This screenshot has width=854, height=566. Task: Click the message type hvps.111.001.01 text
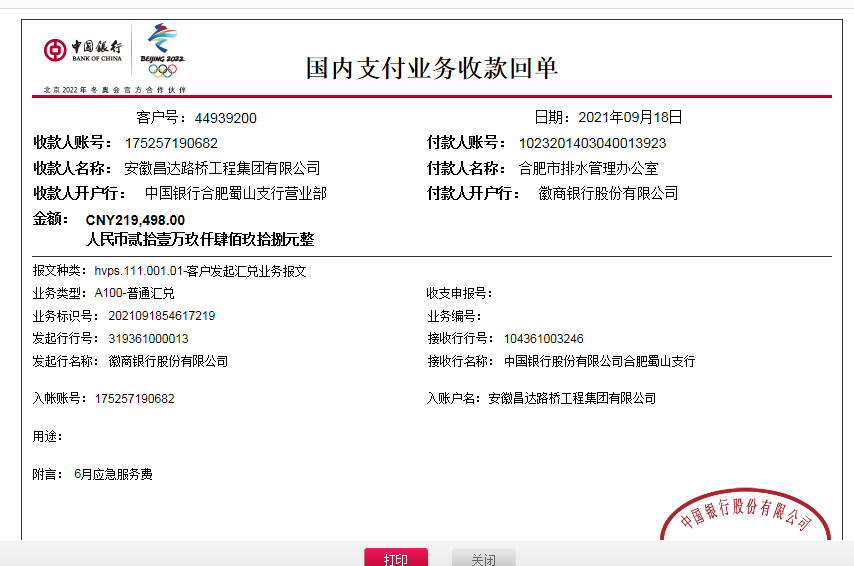[140, 270]
